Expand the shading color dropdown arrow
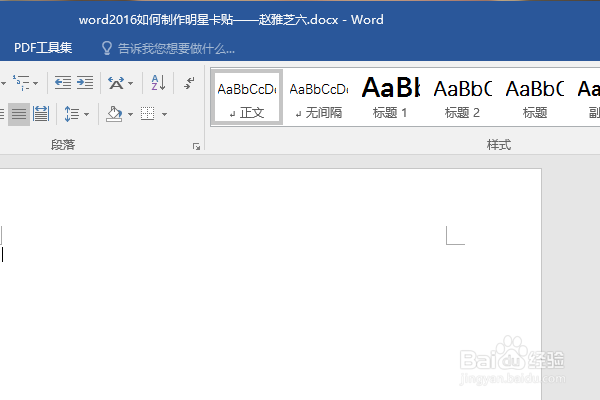 [x=130, y=114]
